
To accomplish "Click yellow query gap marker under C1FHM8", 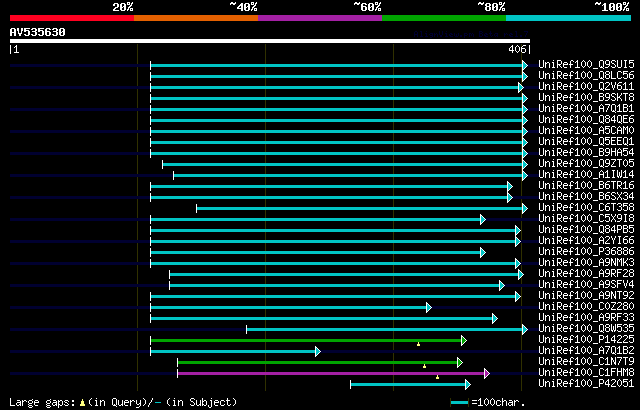I will click(438, 377).
